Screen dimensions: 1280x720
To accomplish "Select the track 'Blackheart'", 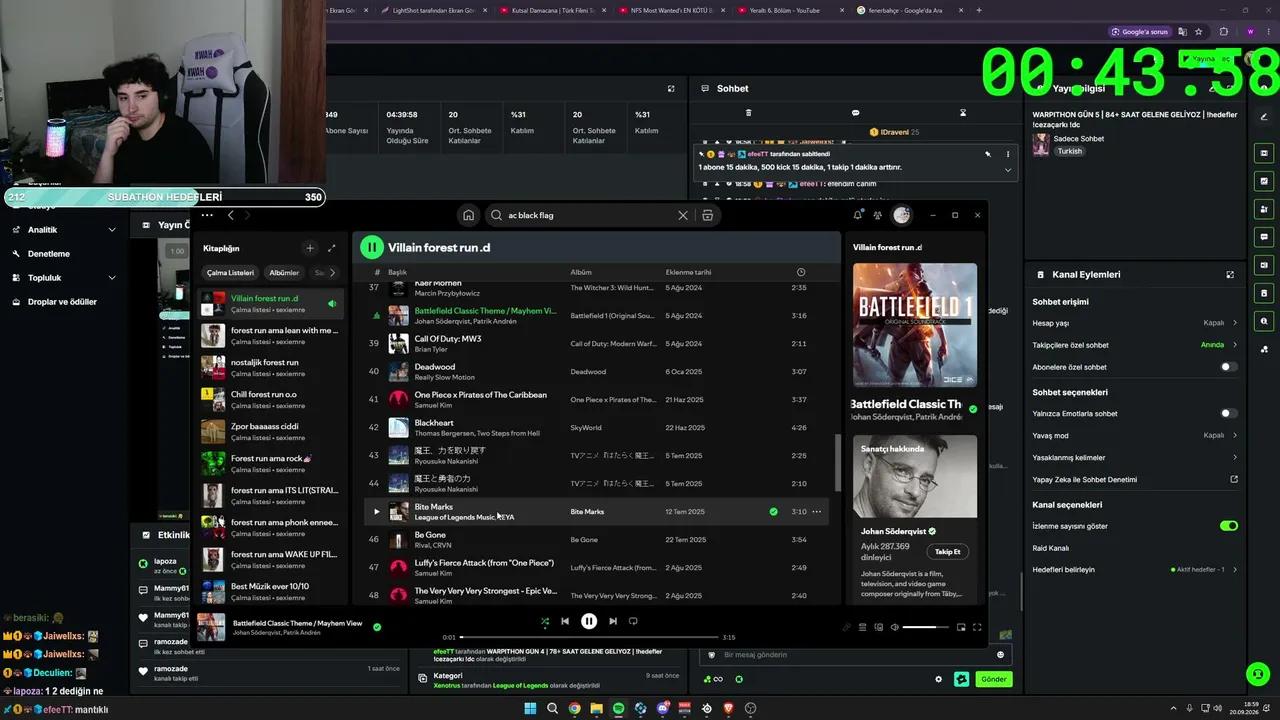I will 434,423.
